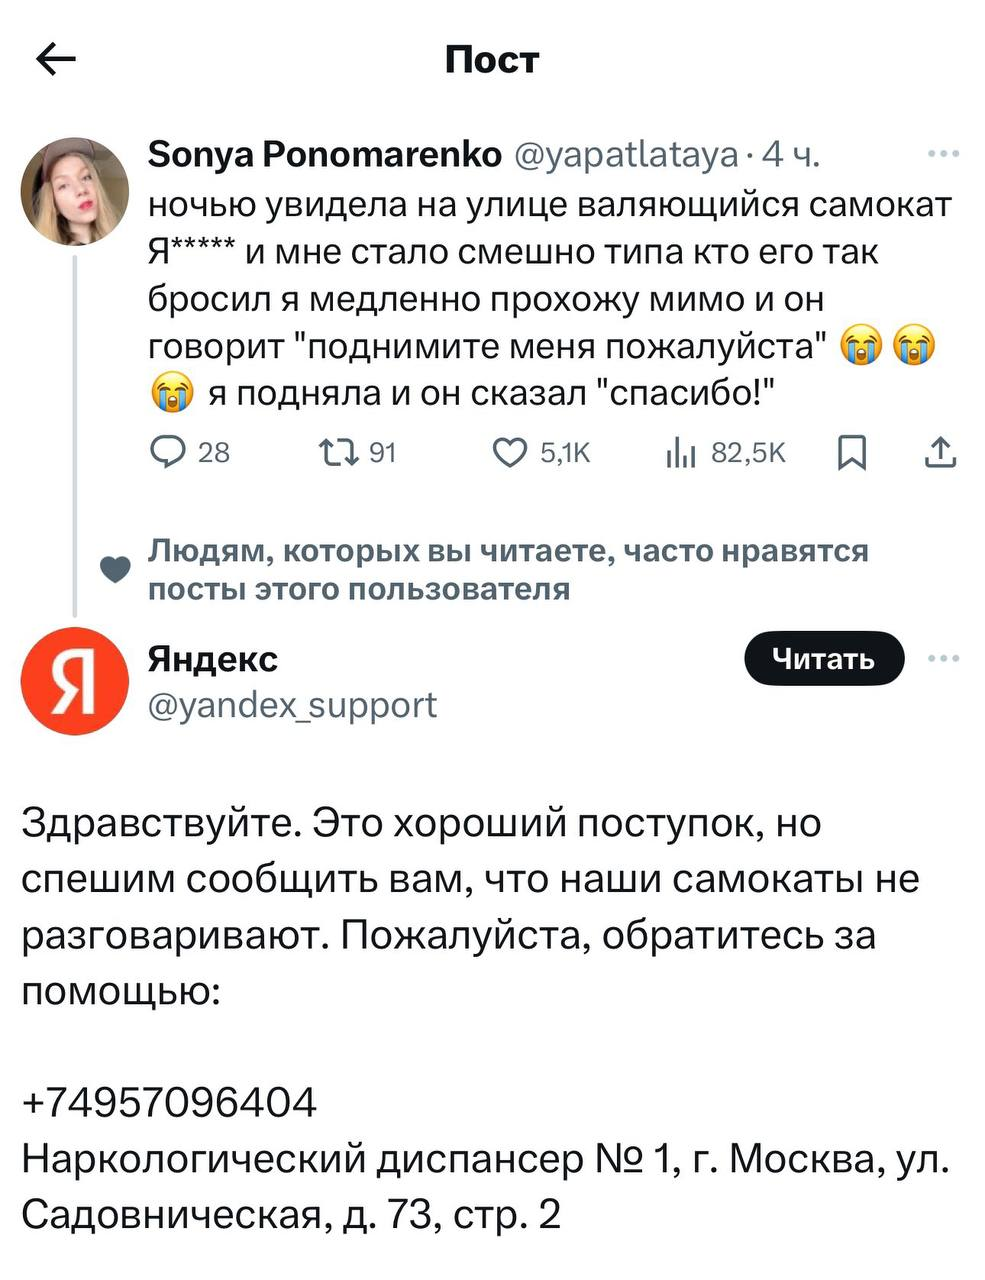
Task: Open the @yandex_support handle link
Action: click(292, 705)
